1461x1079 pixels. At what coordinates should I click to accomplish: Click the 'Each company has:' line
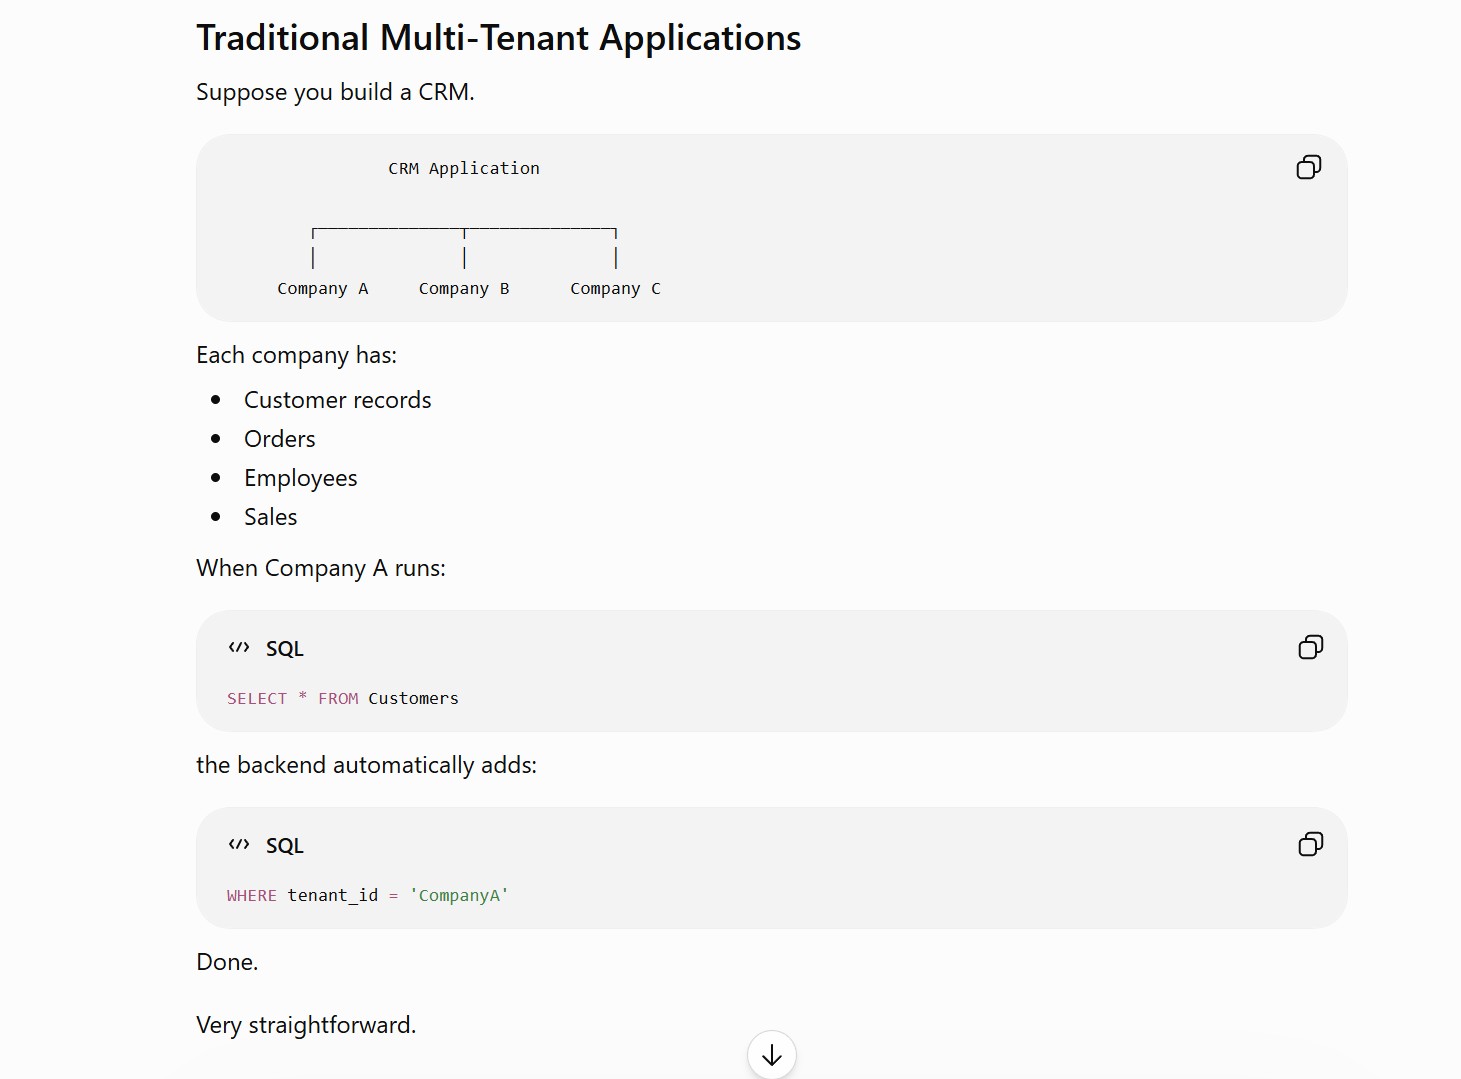(x=296, y=355)
